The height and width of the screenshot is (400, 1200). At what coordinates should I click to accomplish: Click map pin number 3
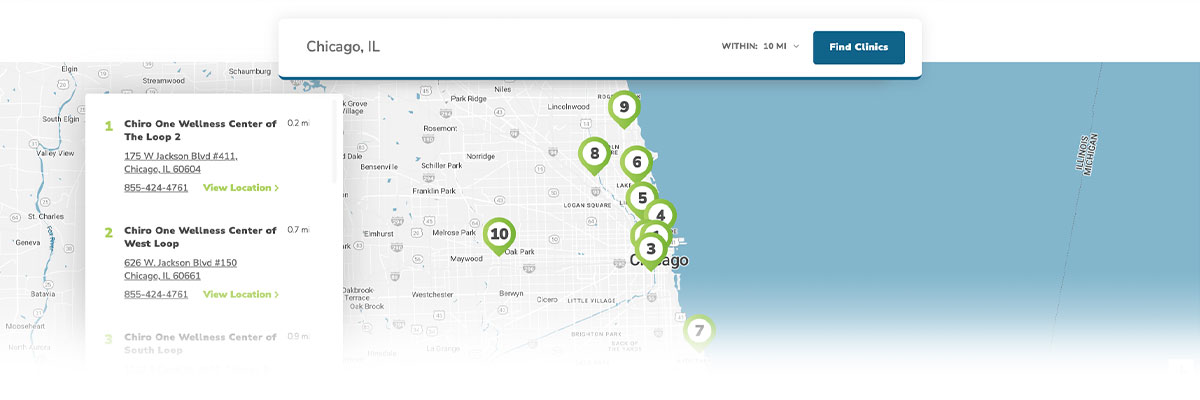[651, 250]
